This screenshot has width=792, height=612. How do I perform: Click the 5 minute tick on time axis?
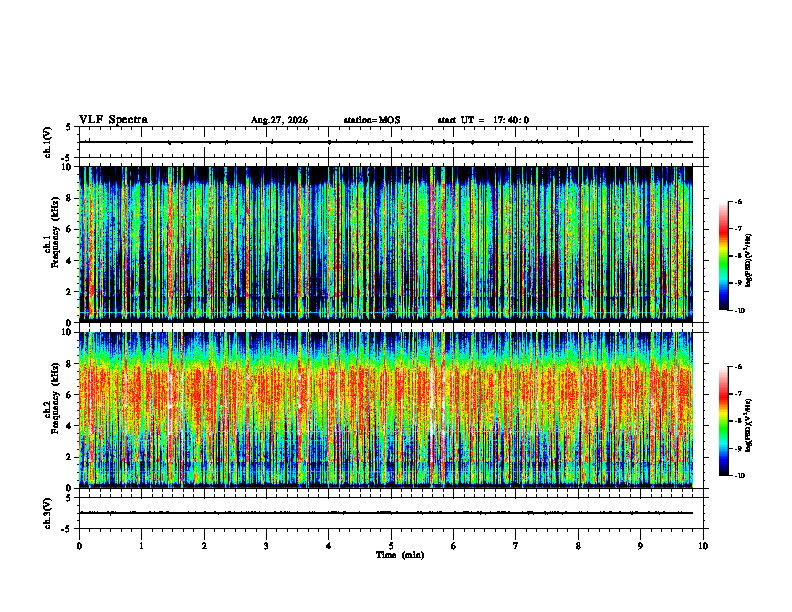coord(391,546)
